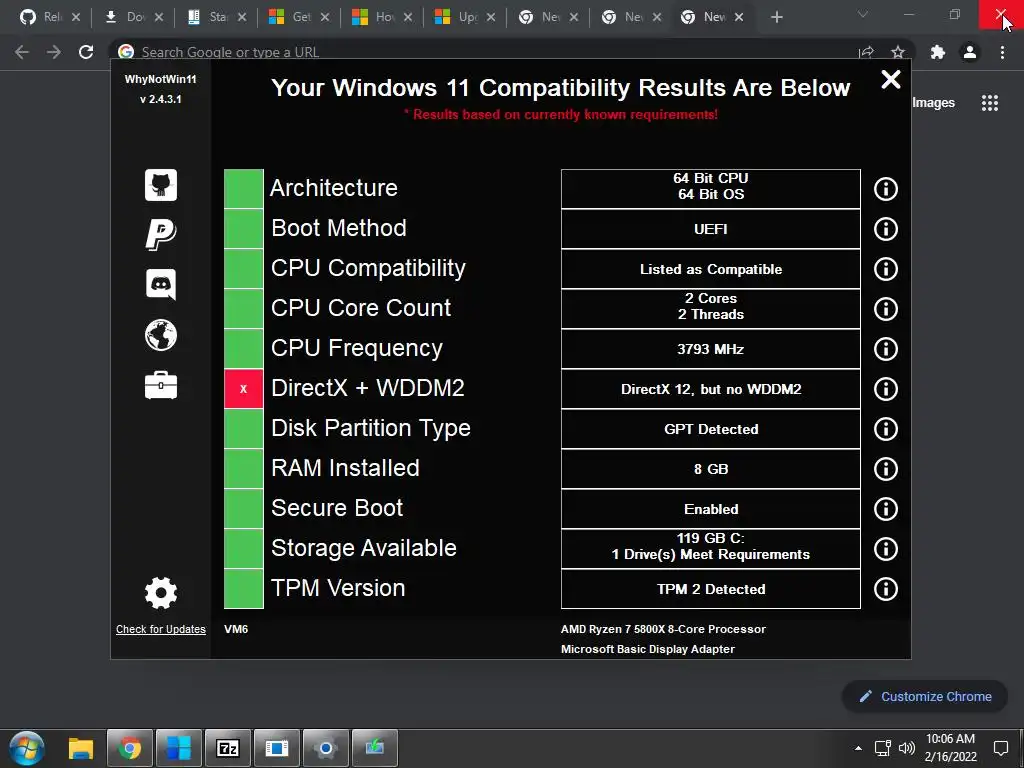The height and width of the screenshot is (768, 1024).
Task: Show info for DirectX + WDDM2 row
Action: click(886, 389)
